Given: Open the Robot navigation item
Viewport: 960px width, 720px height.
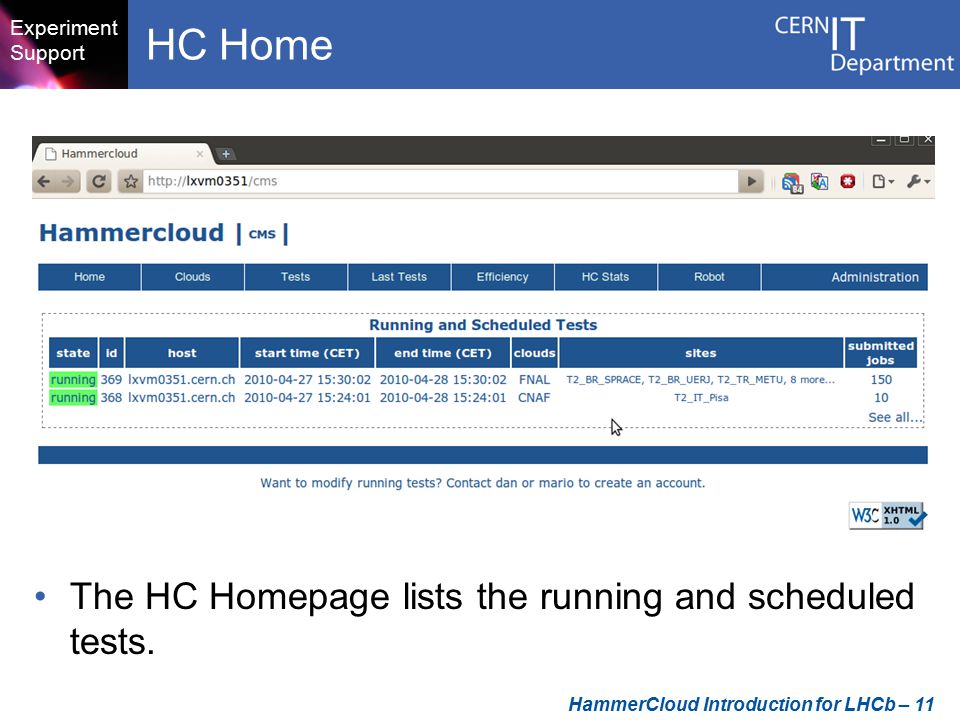Looking at the screenshot, I should click(709, 277).
